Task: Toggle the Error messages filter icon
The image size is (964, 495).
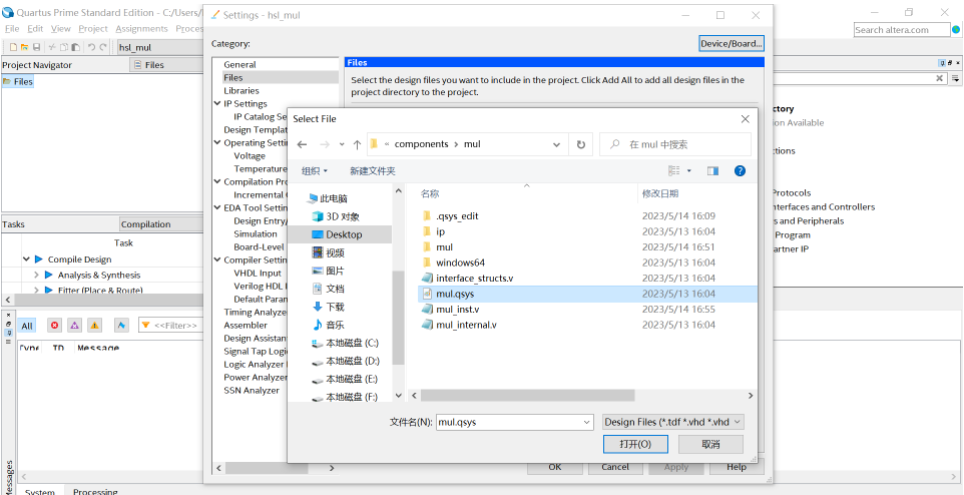Action: click(55, 325)
